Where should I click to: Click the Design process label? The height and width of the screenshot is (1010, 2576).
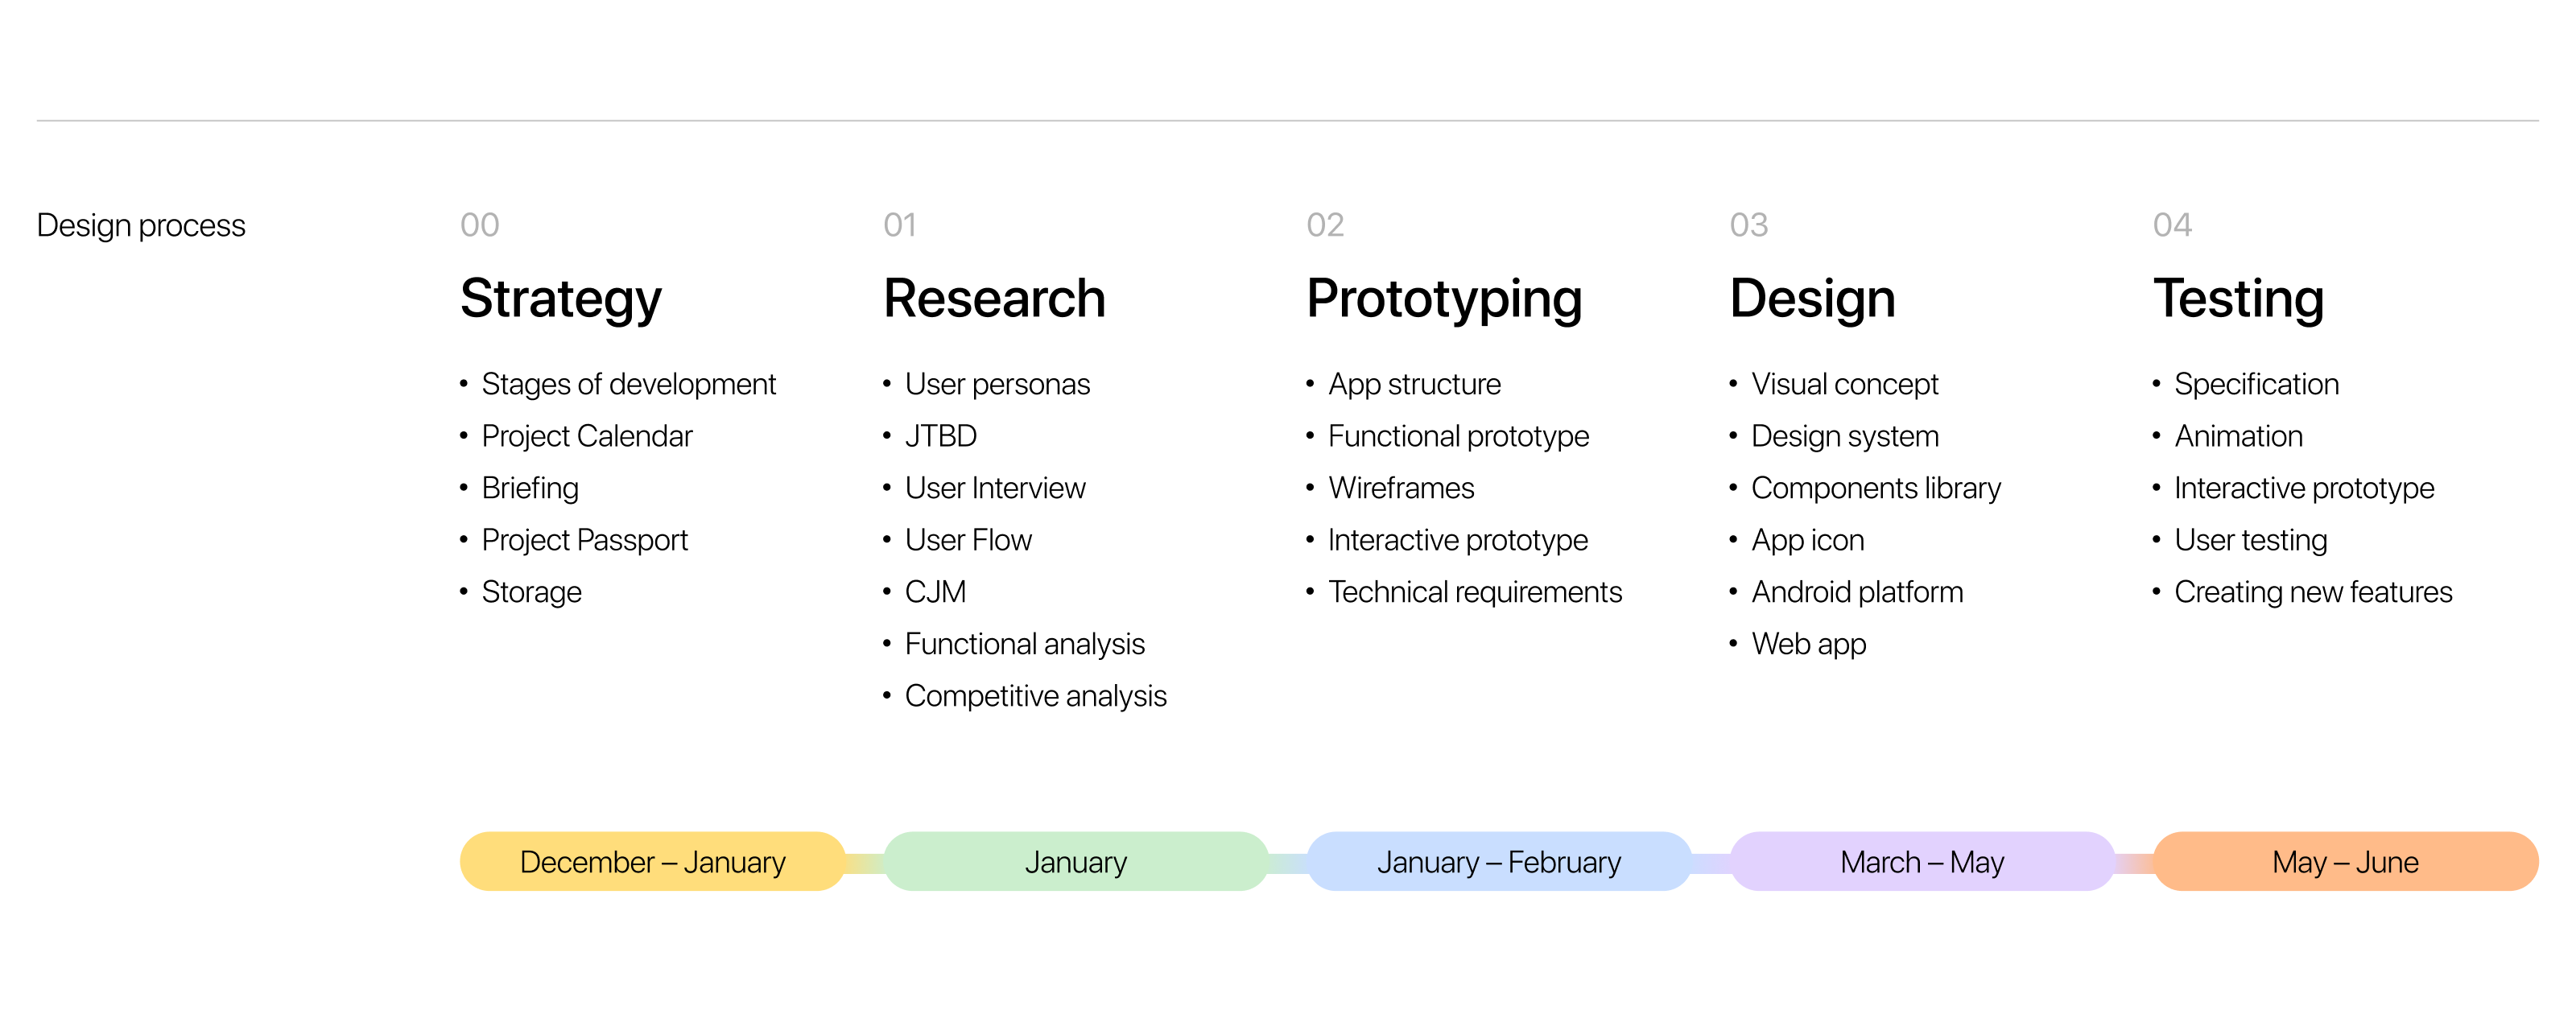click(x=141, y=225)
